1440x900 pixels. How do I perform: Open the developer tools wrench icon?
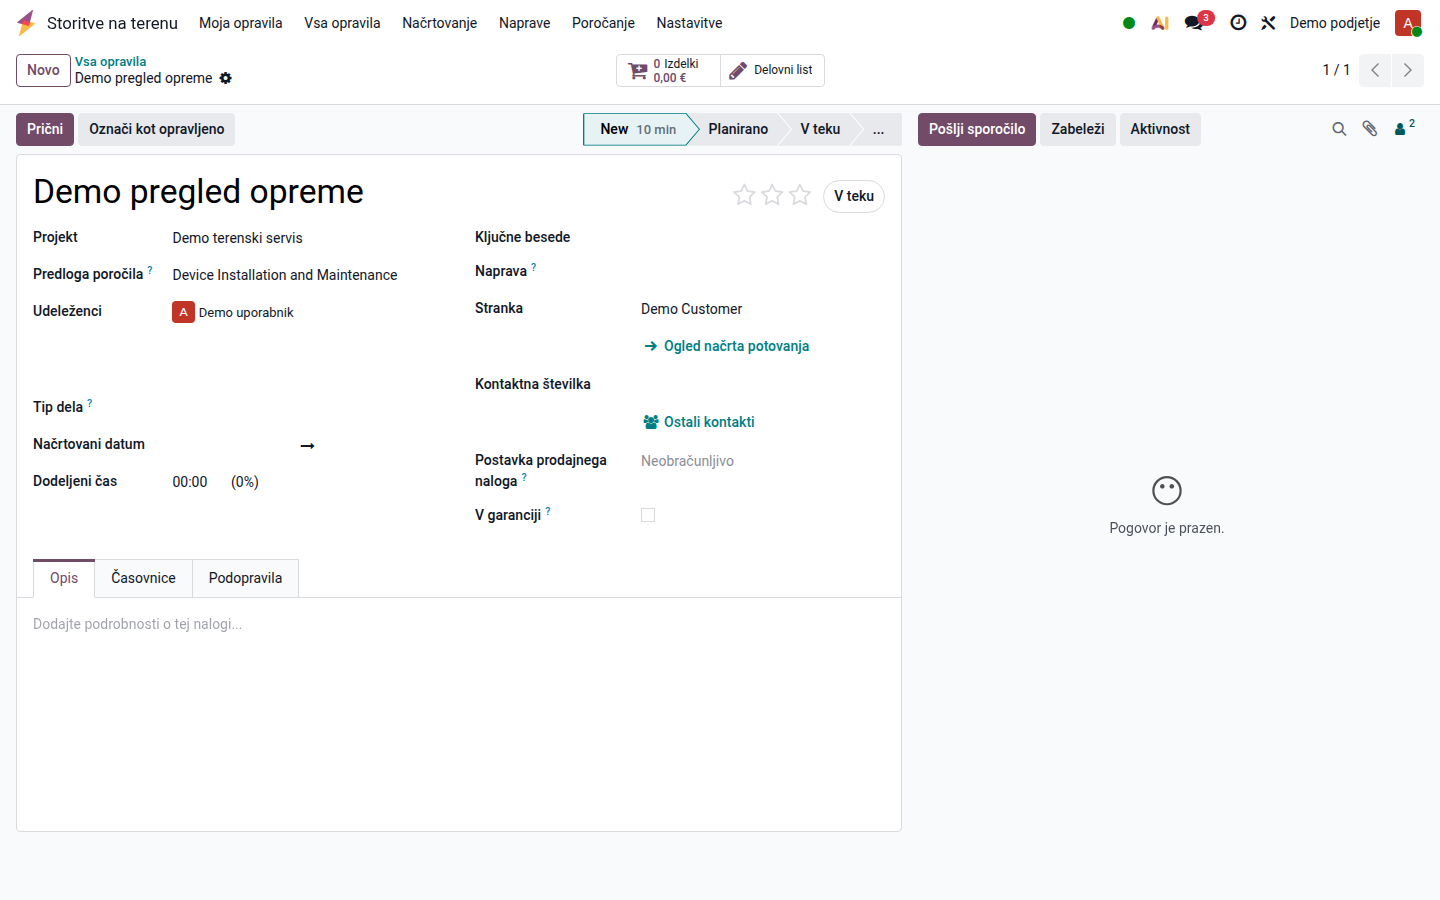coord(1268,23)
